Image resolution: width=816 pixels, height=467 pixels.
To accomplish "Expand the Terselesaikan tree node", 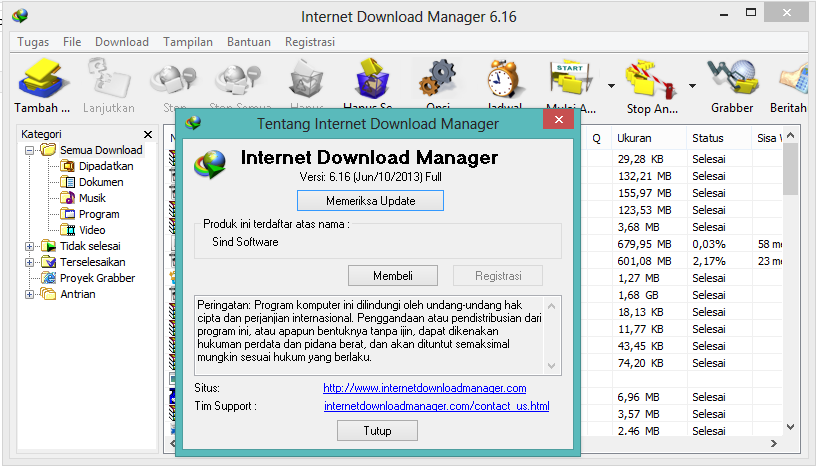I will (30, 262).
